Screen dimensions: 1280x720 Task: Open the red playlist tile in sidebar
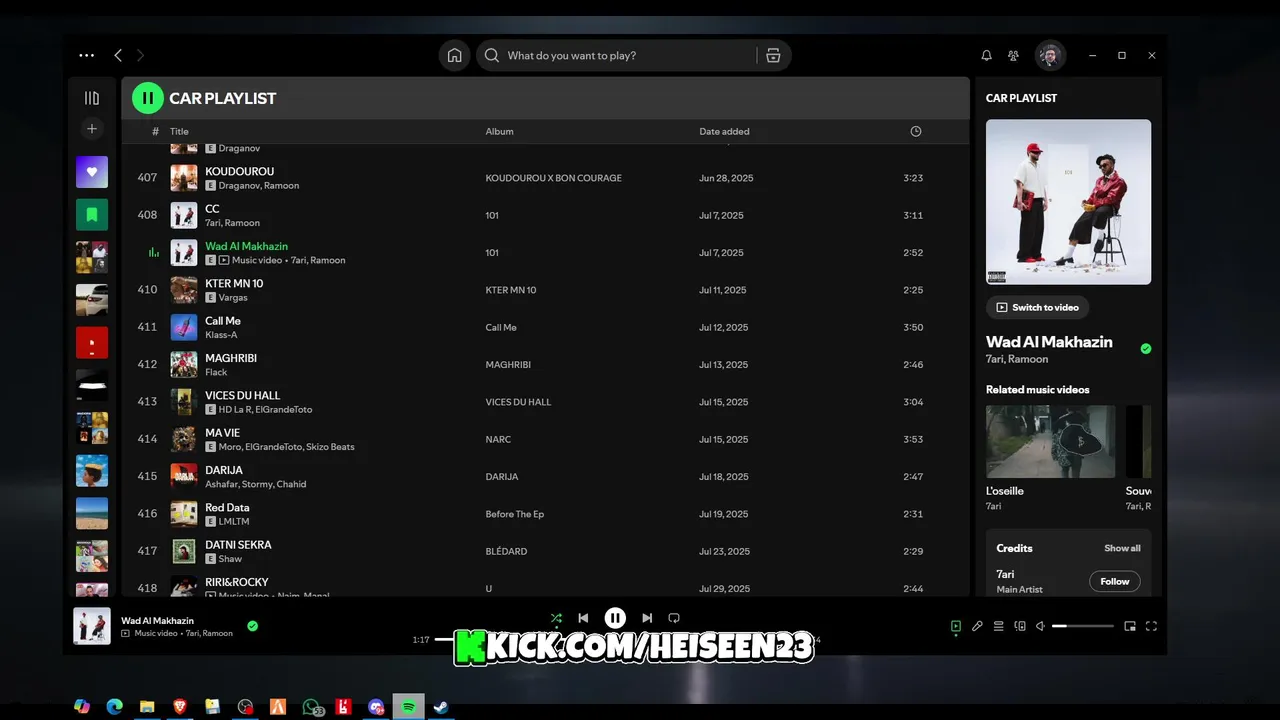[x=92, y=343]
